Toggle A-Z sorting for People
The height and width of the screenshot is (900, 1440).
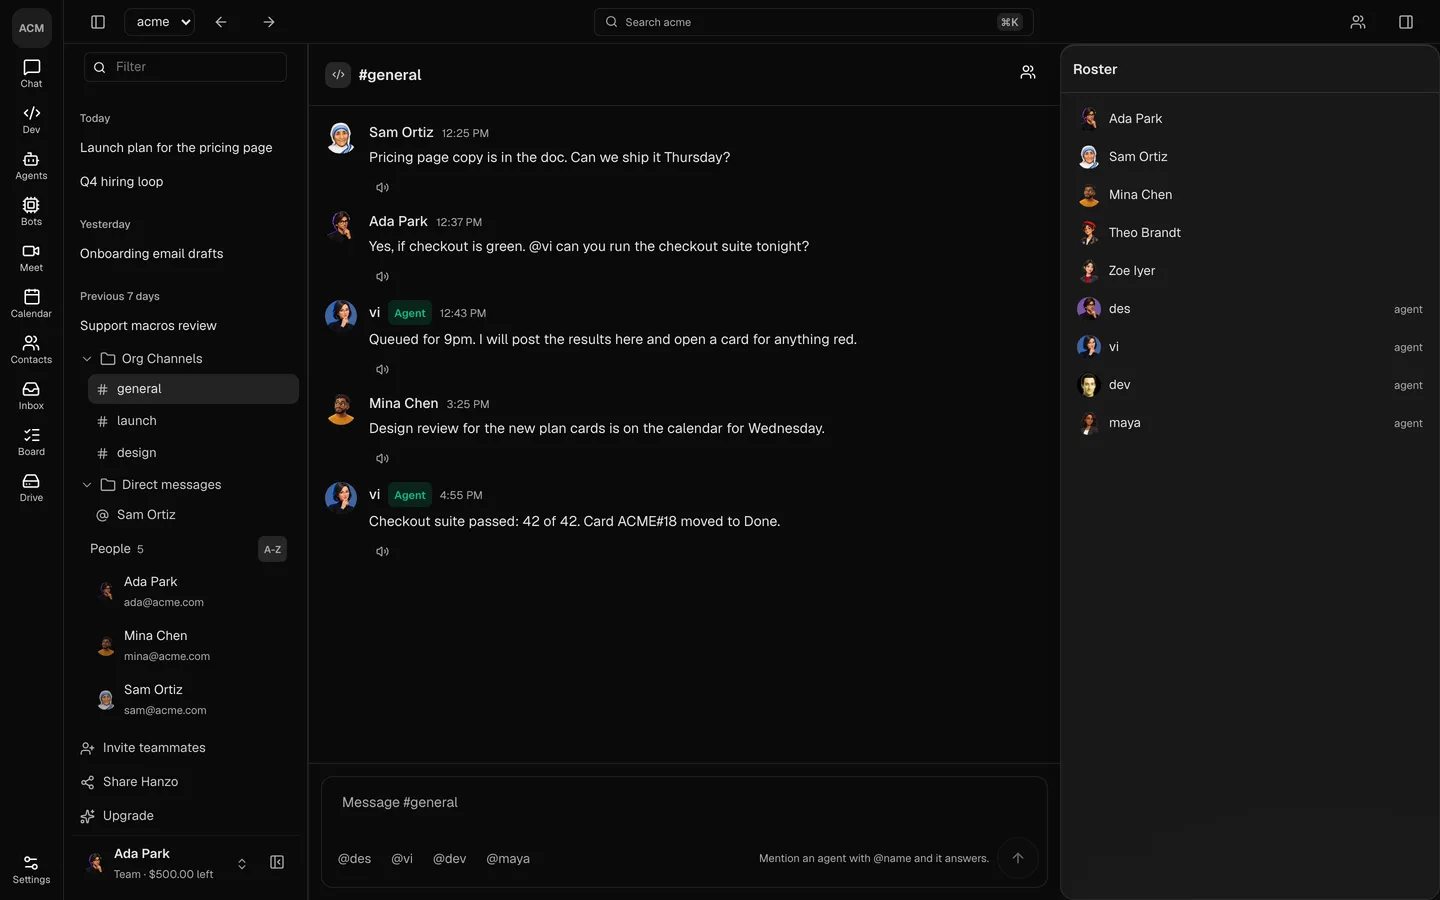tap(272, 549)
